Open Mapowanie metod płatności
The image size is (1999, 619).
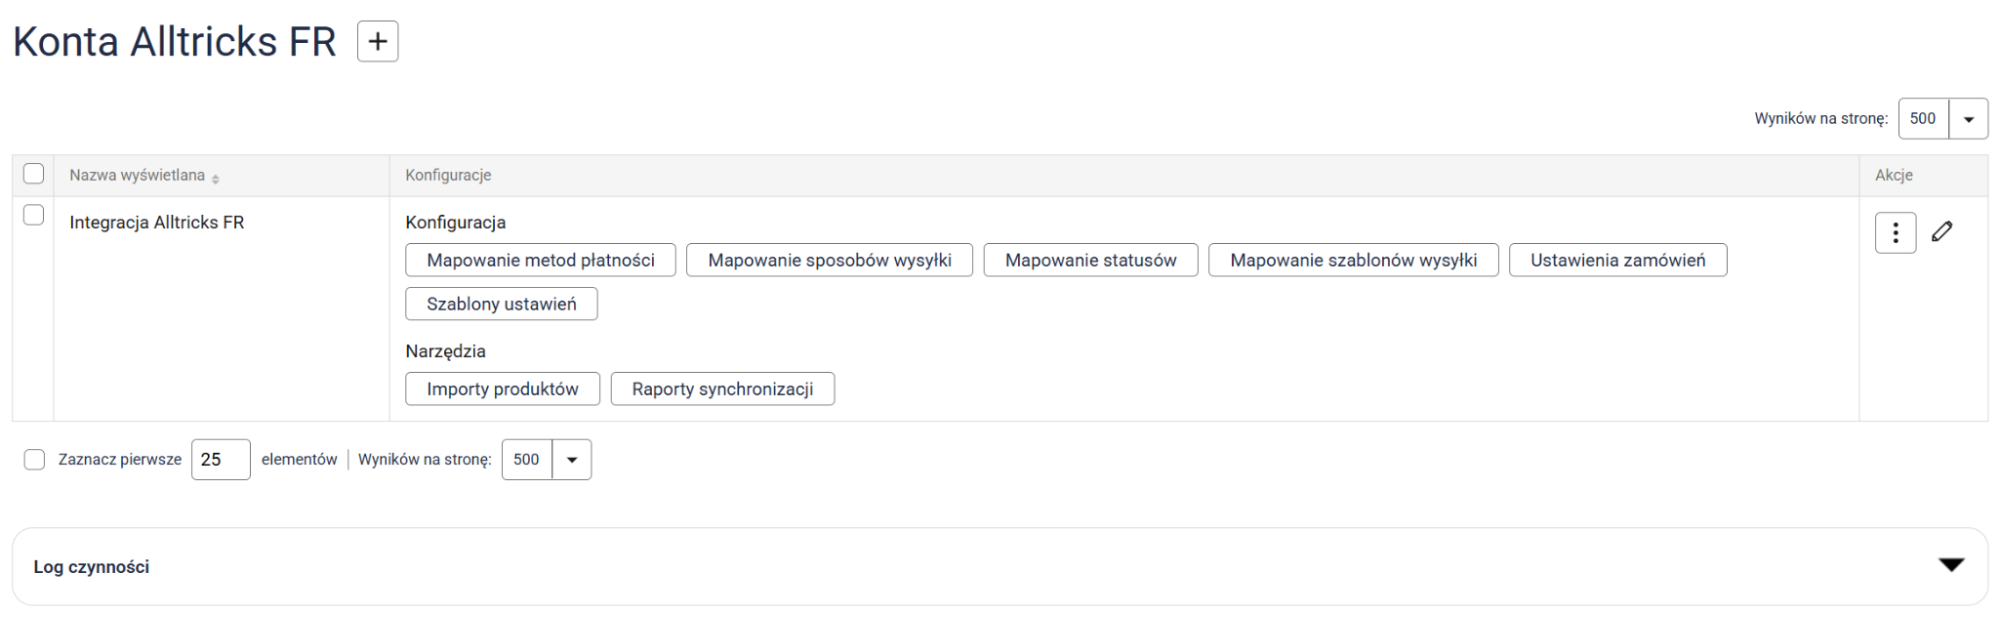(x=540, y=260)
